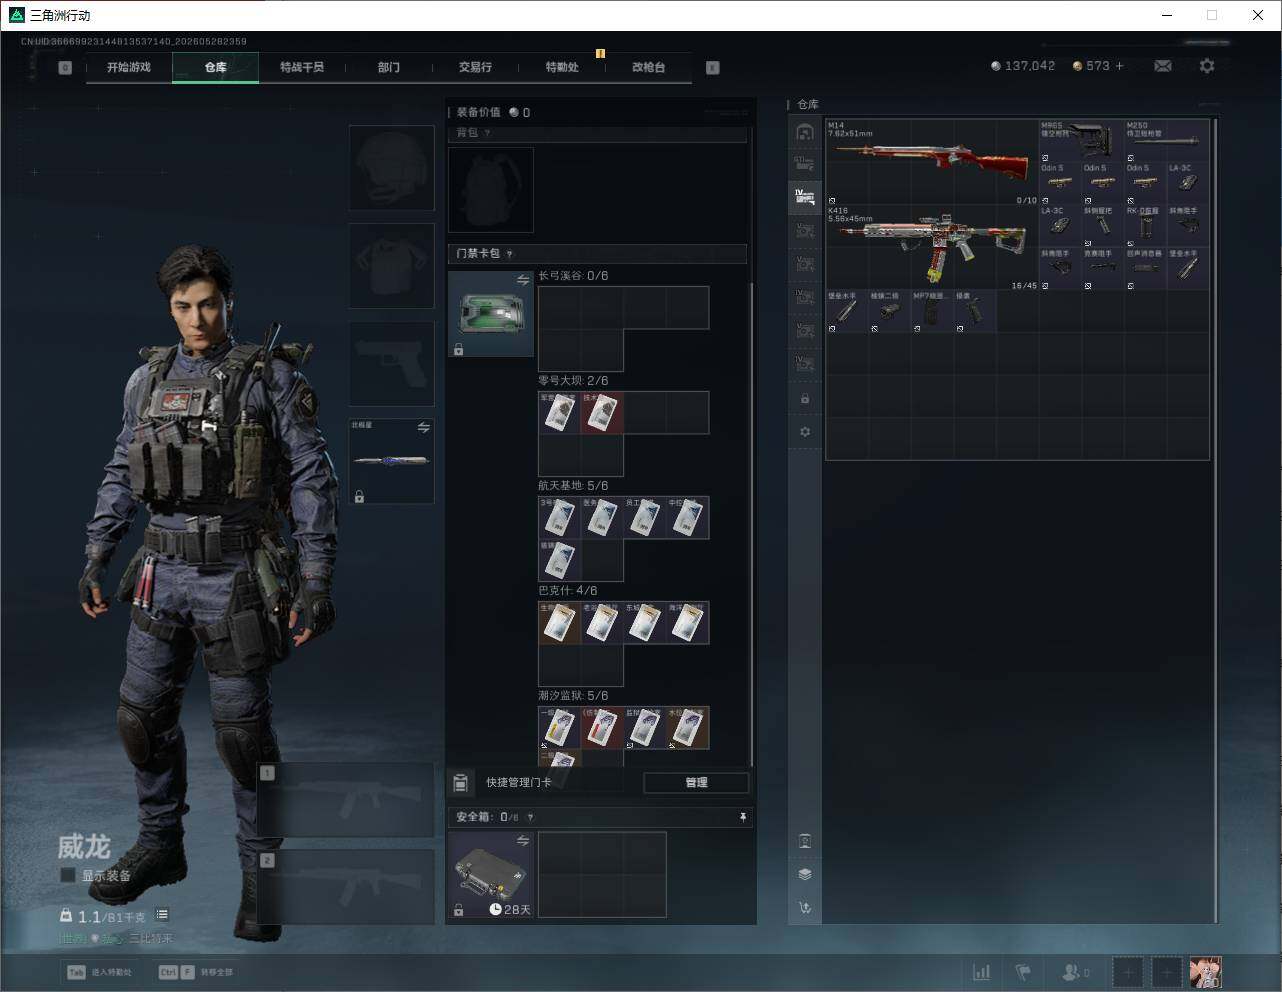Click the warehouse sort arrows icon

805,908
